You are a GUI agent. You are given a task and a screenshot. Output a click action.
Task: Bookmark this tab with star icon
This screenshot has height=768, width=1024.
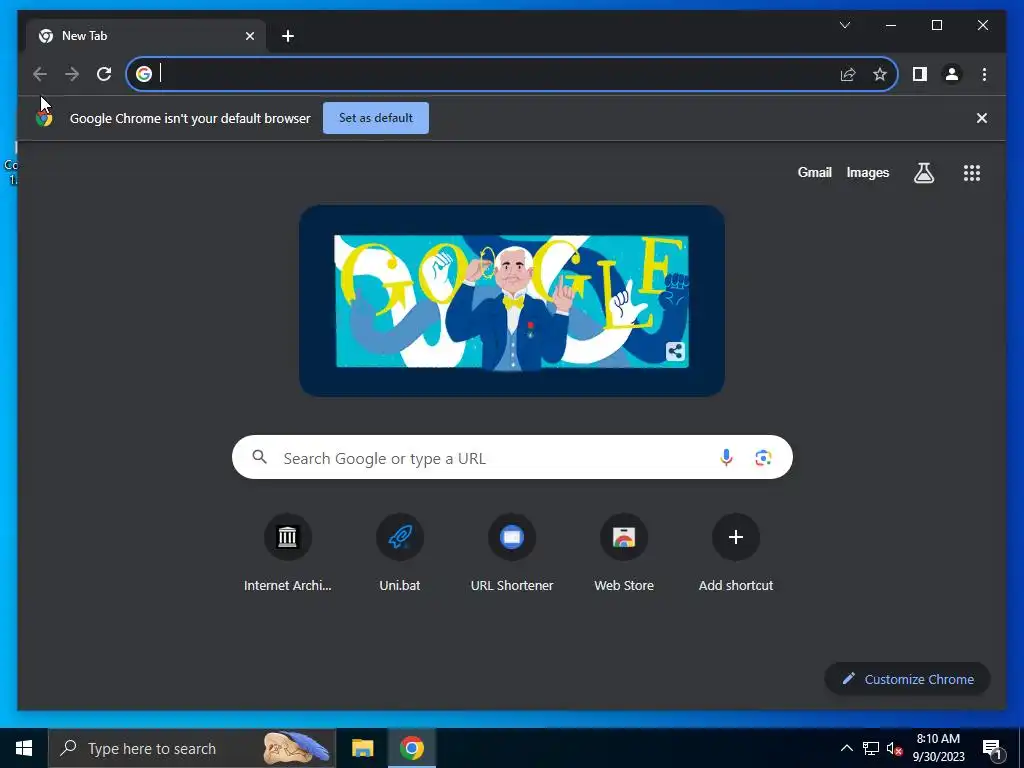880,74
